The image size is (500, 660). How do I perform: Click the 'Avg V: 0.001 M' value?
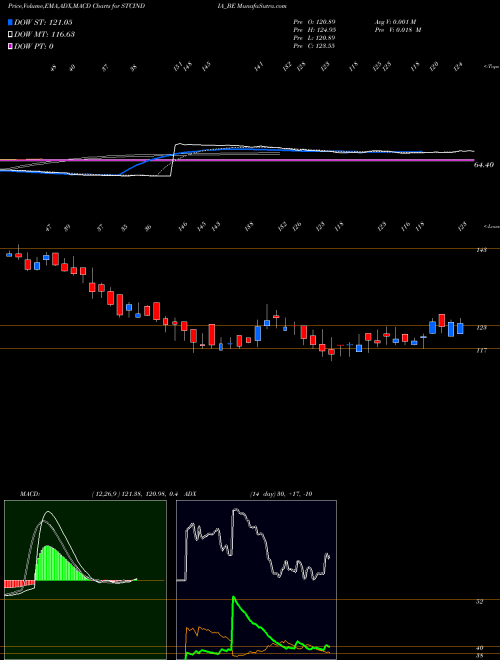(397, 22)
